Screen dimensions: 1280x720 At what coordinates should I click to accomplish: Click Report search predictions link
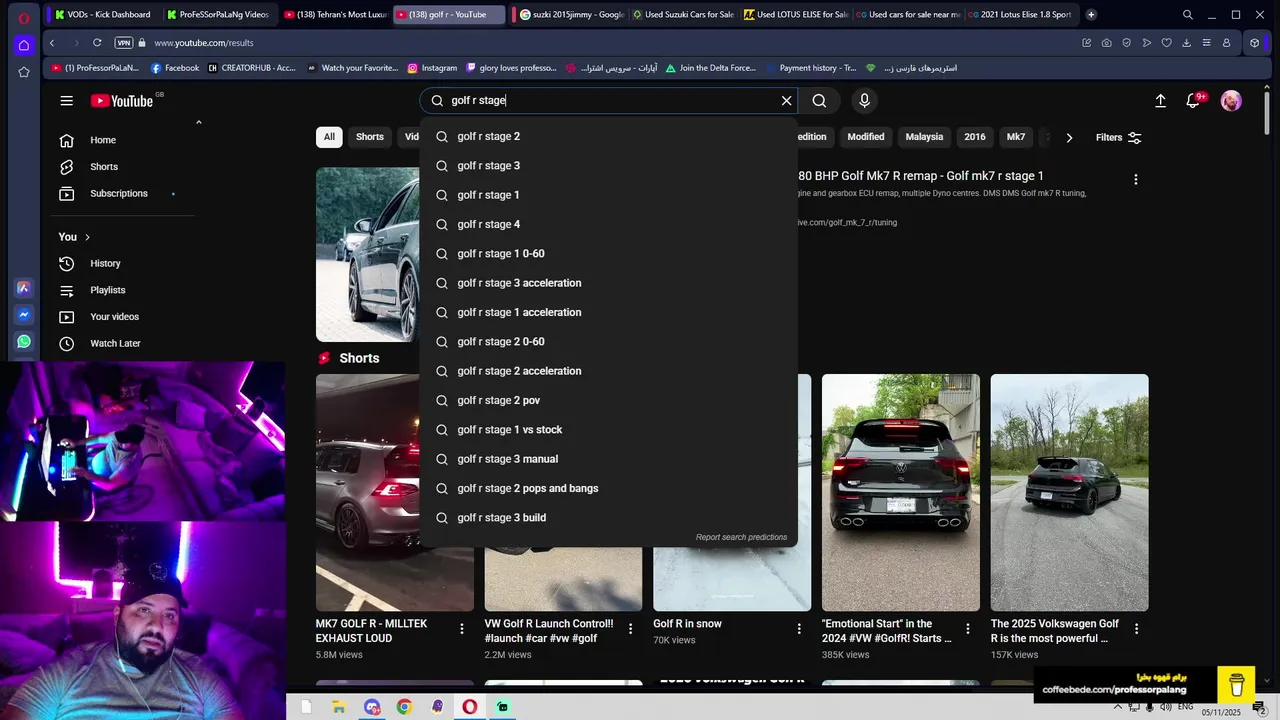741,538
